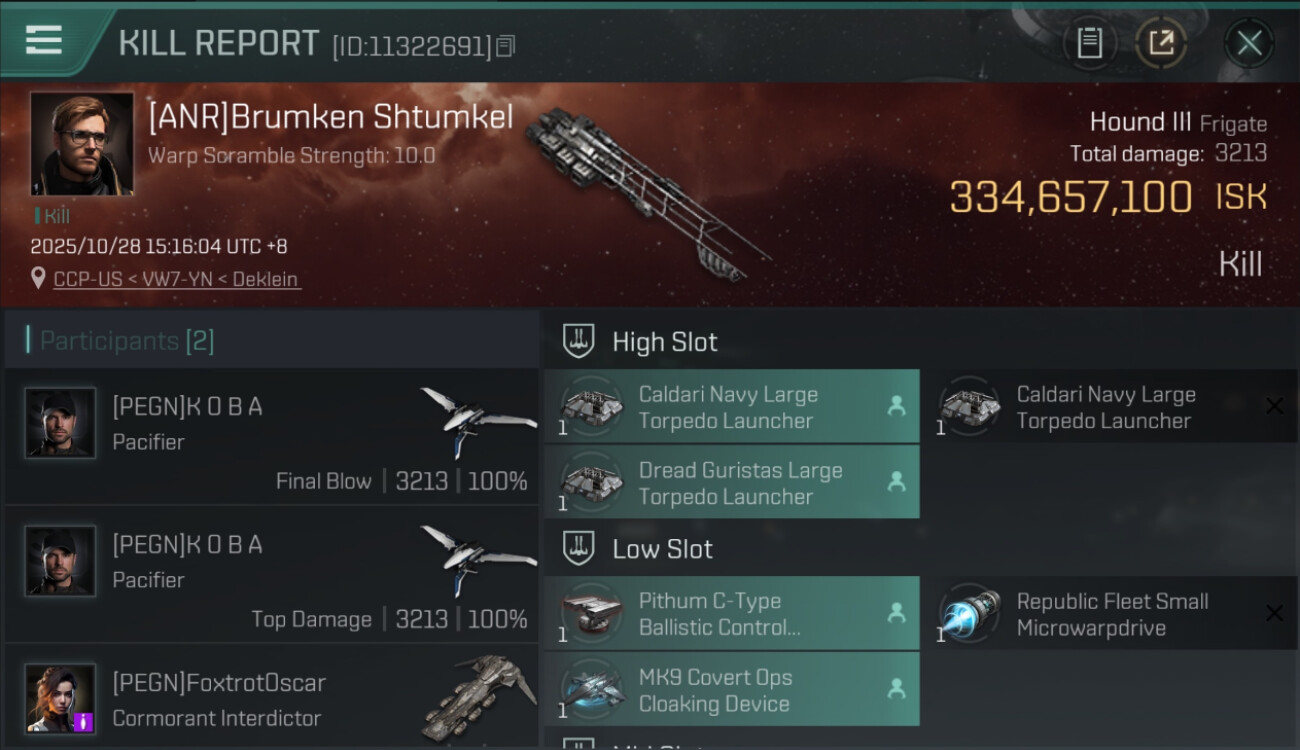The image size is (1300, 750).
Task: Open the hamburger menu icon
Action: pos(43,40)
